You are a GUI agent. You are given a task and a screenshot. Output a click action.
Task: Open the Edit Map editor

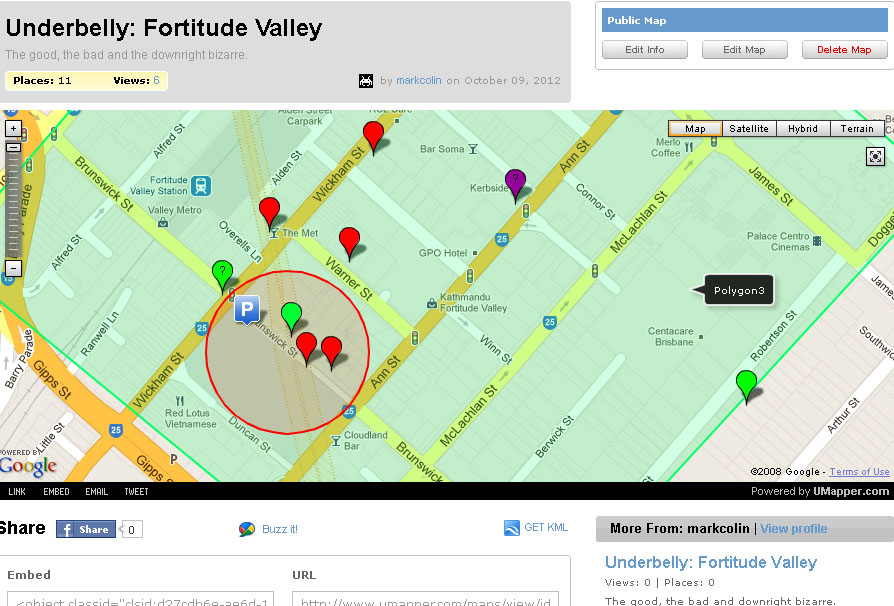744,50
